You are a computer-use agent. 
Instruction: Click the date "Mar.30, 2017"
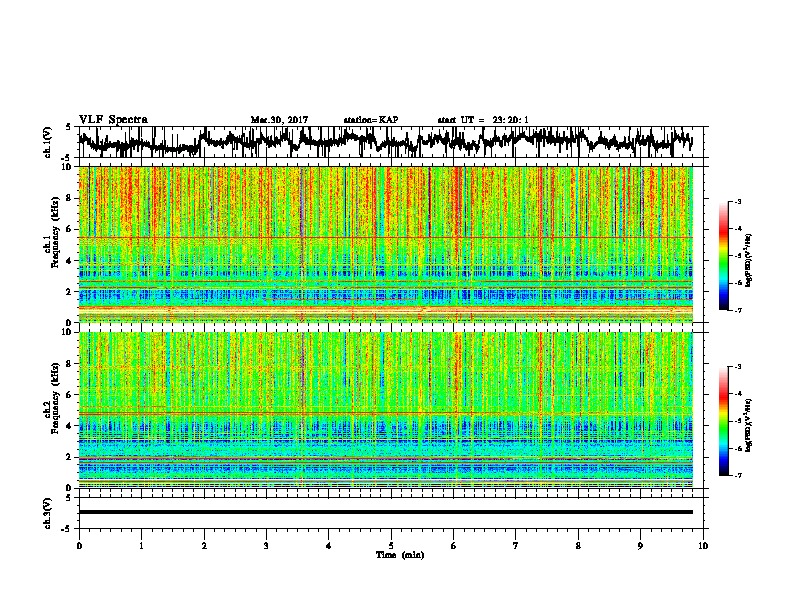click(279, 120)
